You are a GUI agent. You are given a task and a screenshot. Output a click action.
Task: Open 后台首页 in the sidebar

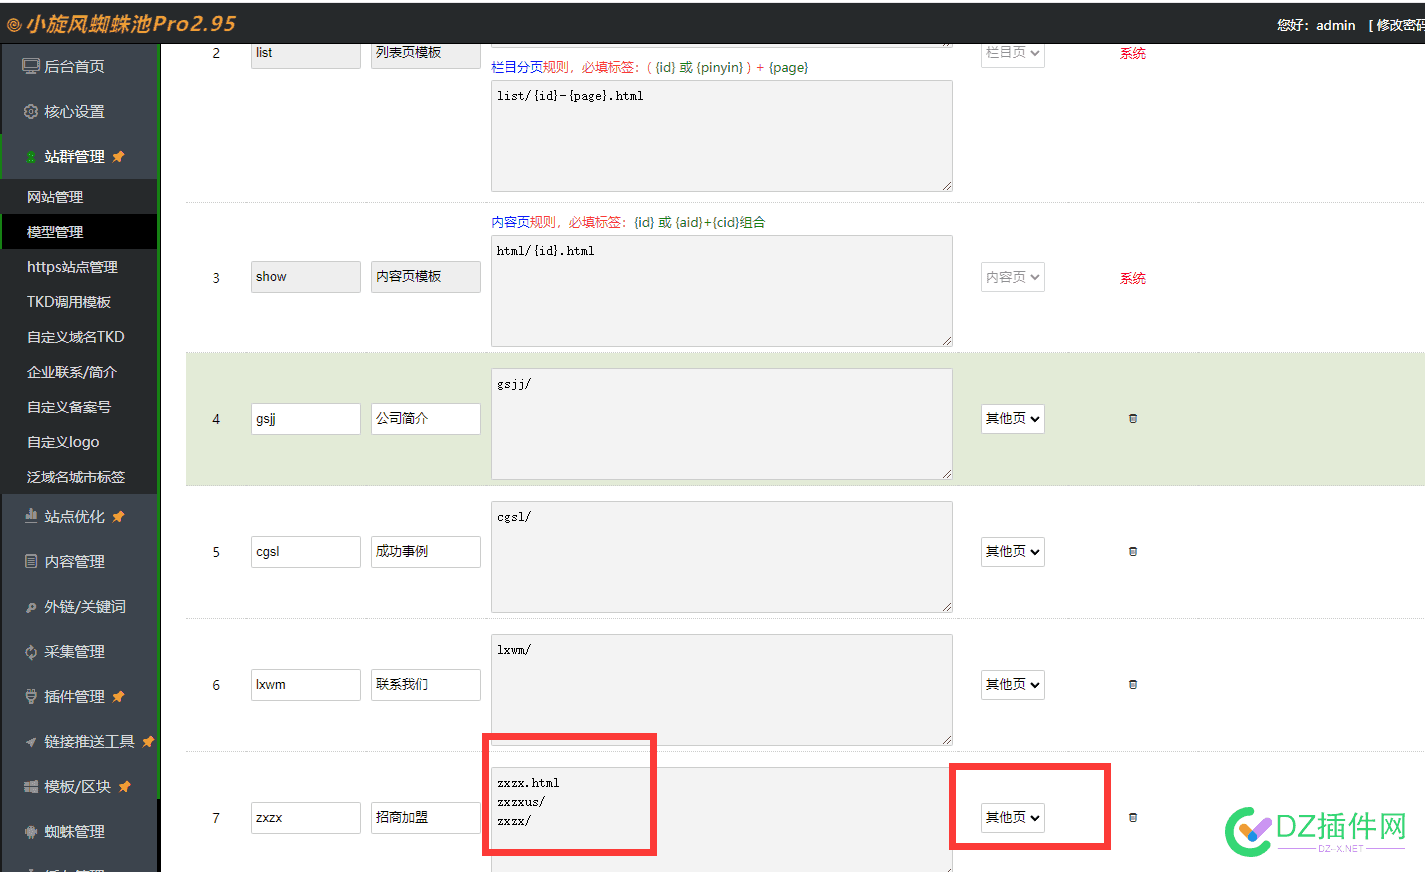(x=74, y=67)
